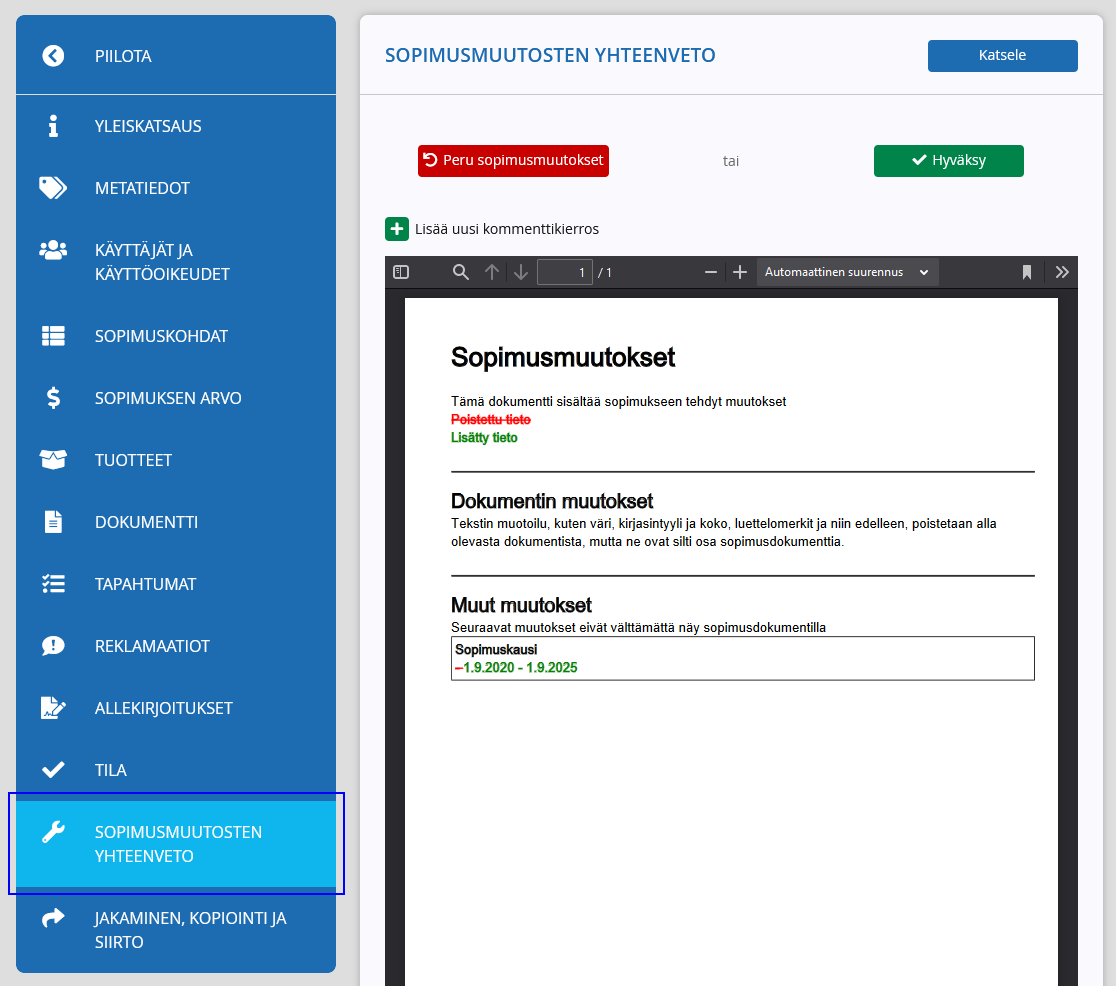Open search in the PDF viewer
This screenshot has width=1116, height=986.
click(460, 272)
